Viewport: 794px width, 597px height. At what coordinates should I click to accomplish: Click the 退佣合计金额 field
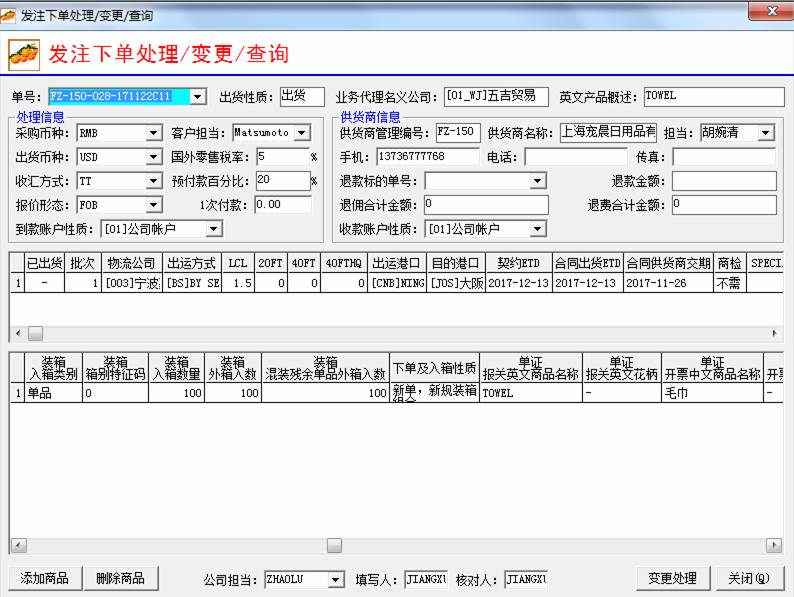[486, 205]
